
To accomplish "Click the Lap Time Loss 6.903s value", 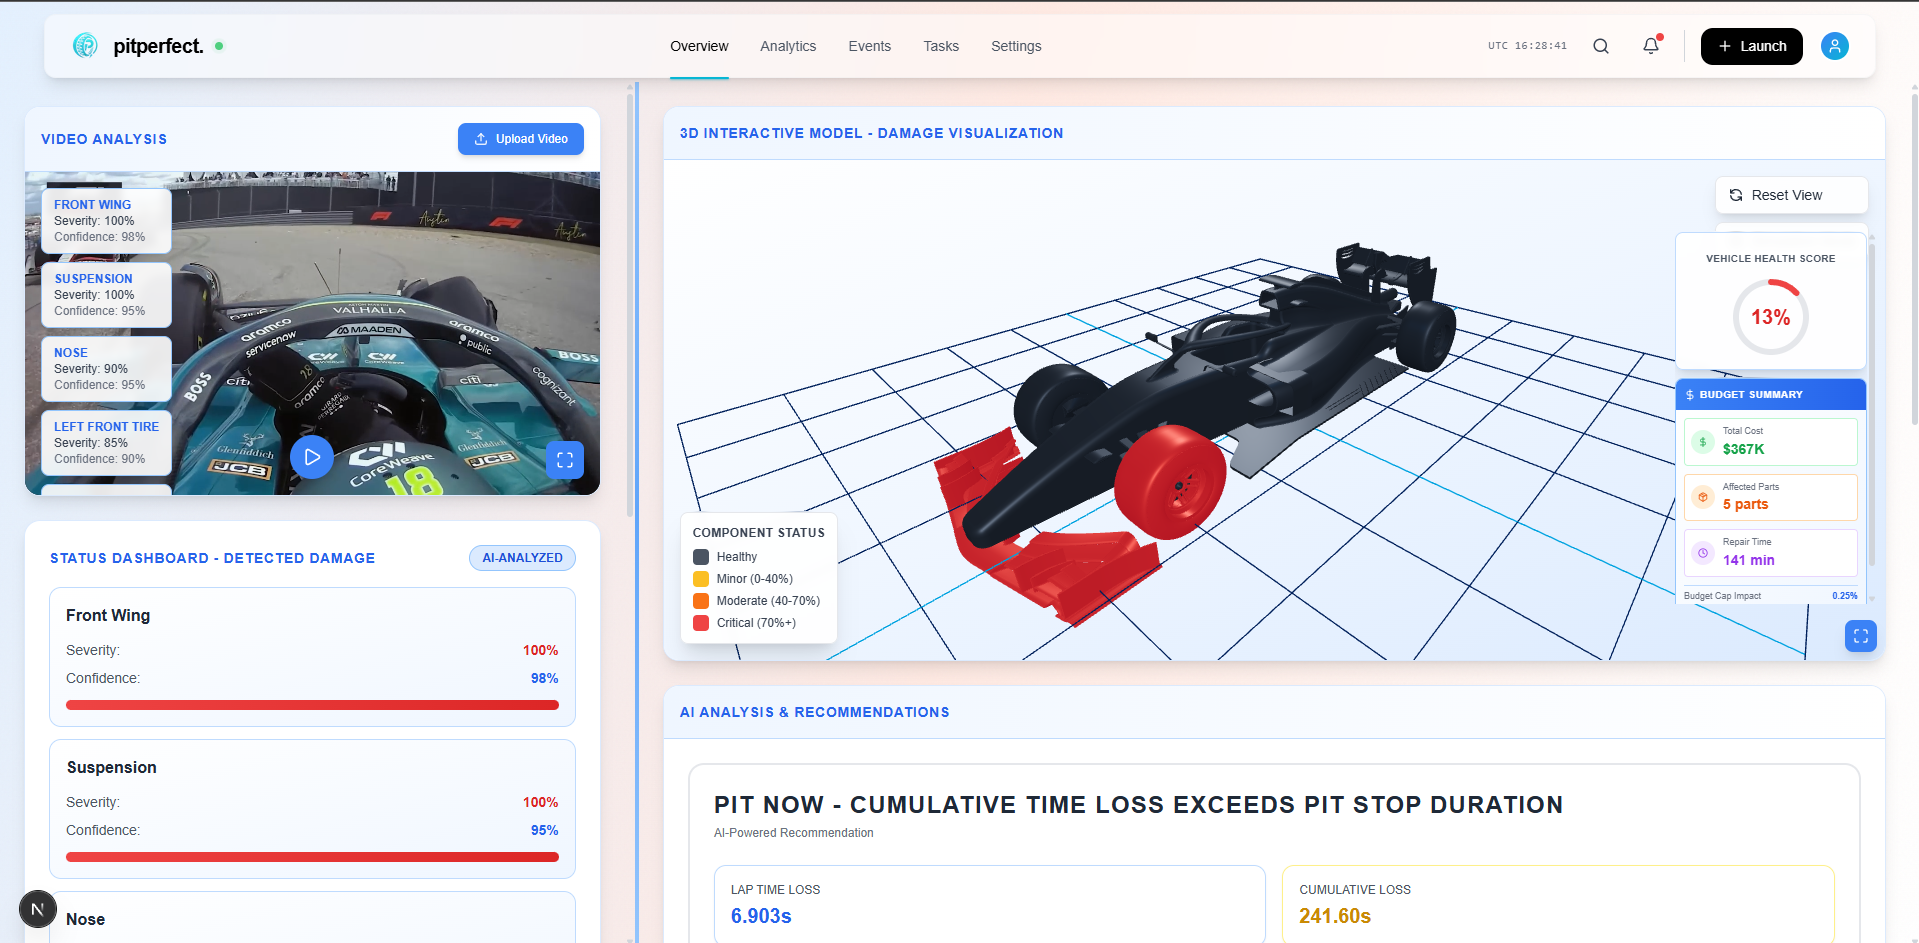I will coord(761,916).
